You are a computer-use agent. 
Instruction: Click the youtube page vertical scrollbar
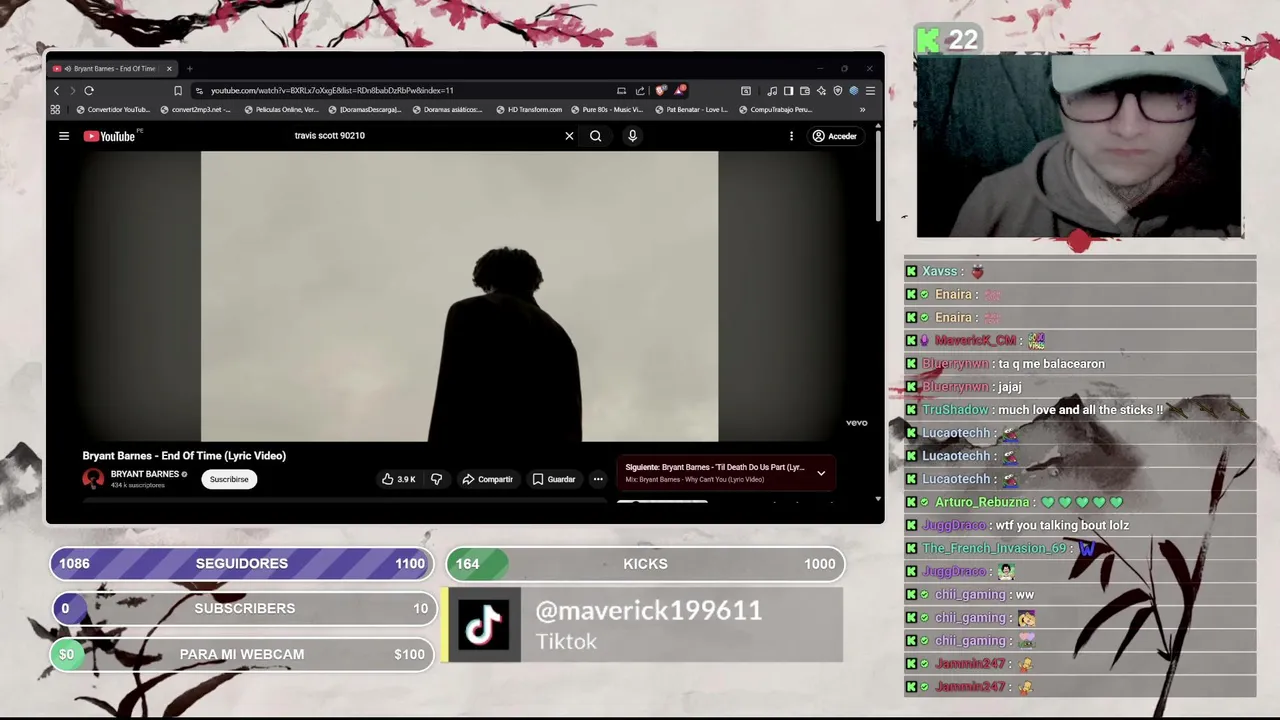[878, 176]
